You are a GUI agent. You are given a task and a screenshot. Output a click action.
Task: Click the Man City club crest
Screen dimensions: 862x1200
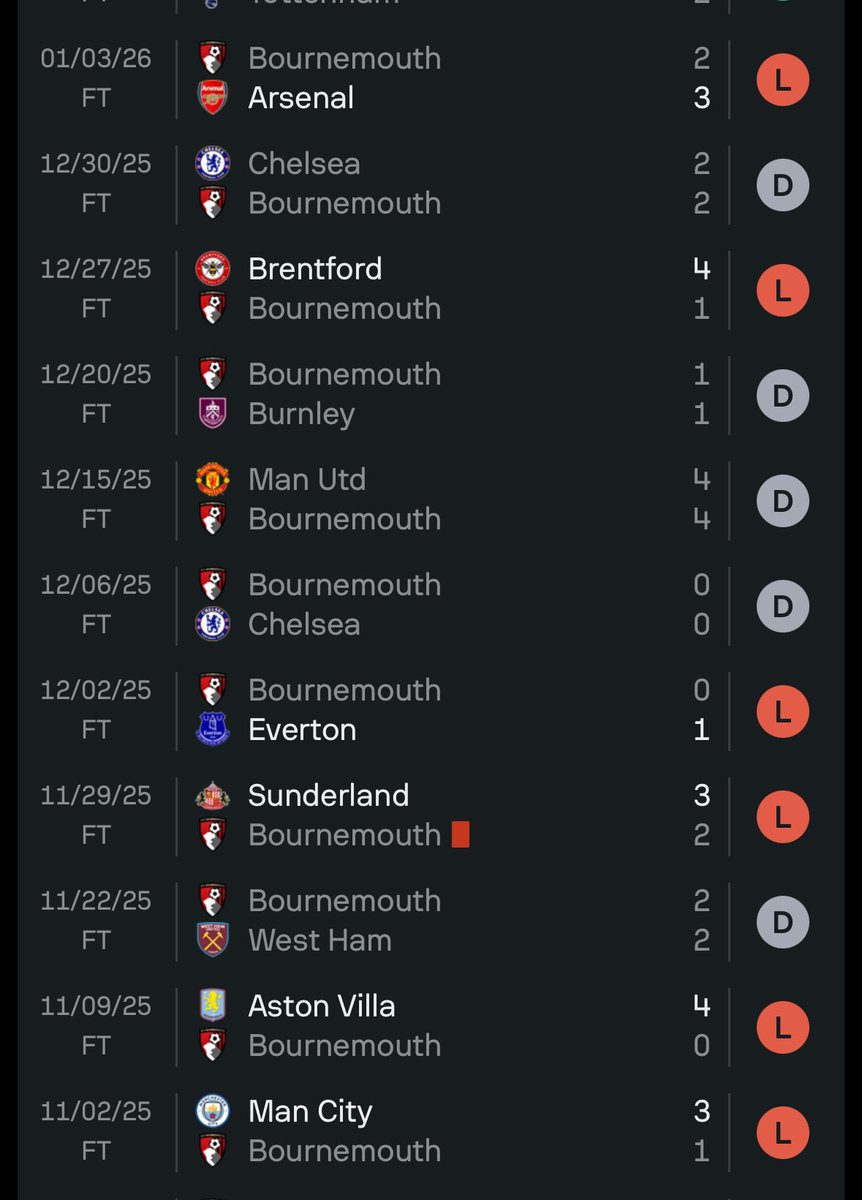click(212, 1111)
